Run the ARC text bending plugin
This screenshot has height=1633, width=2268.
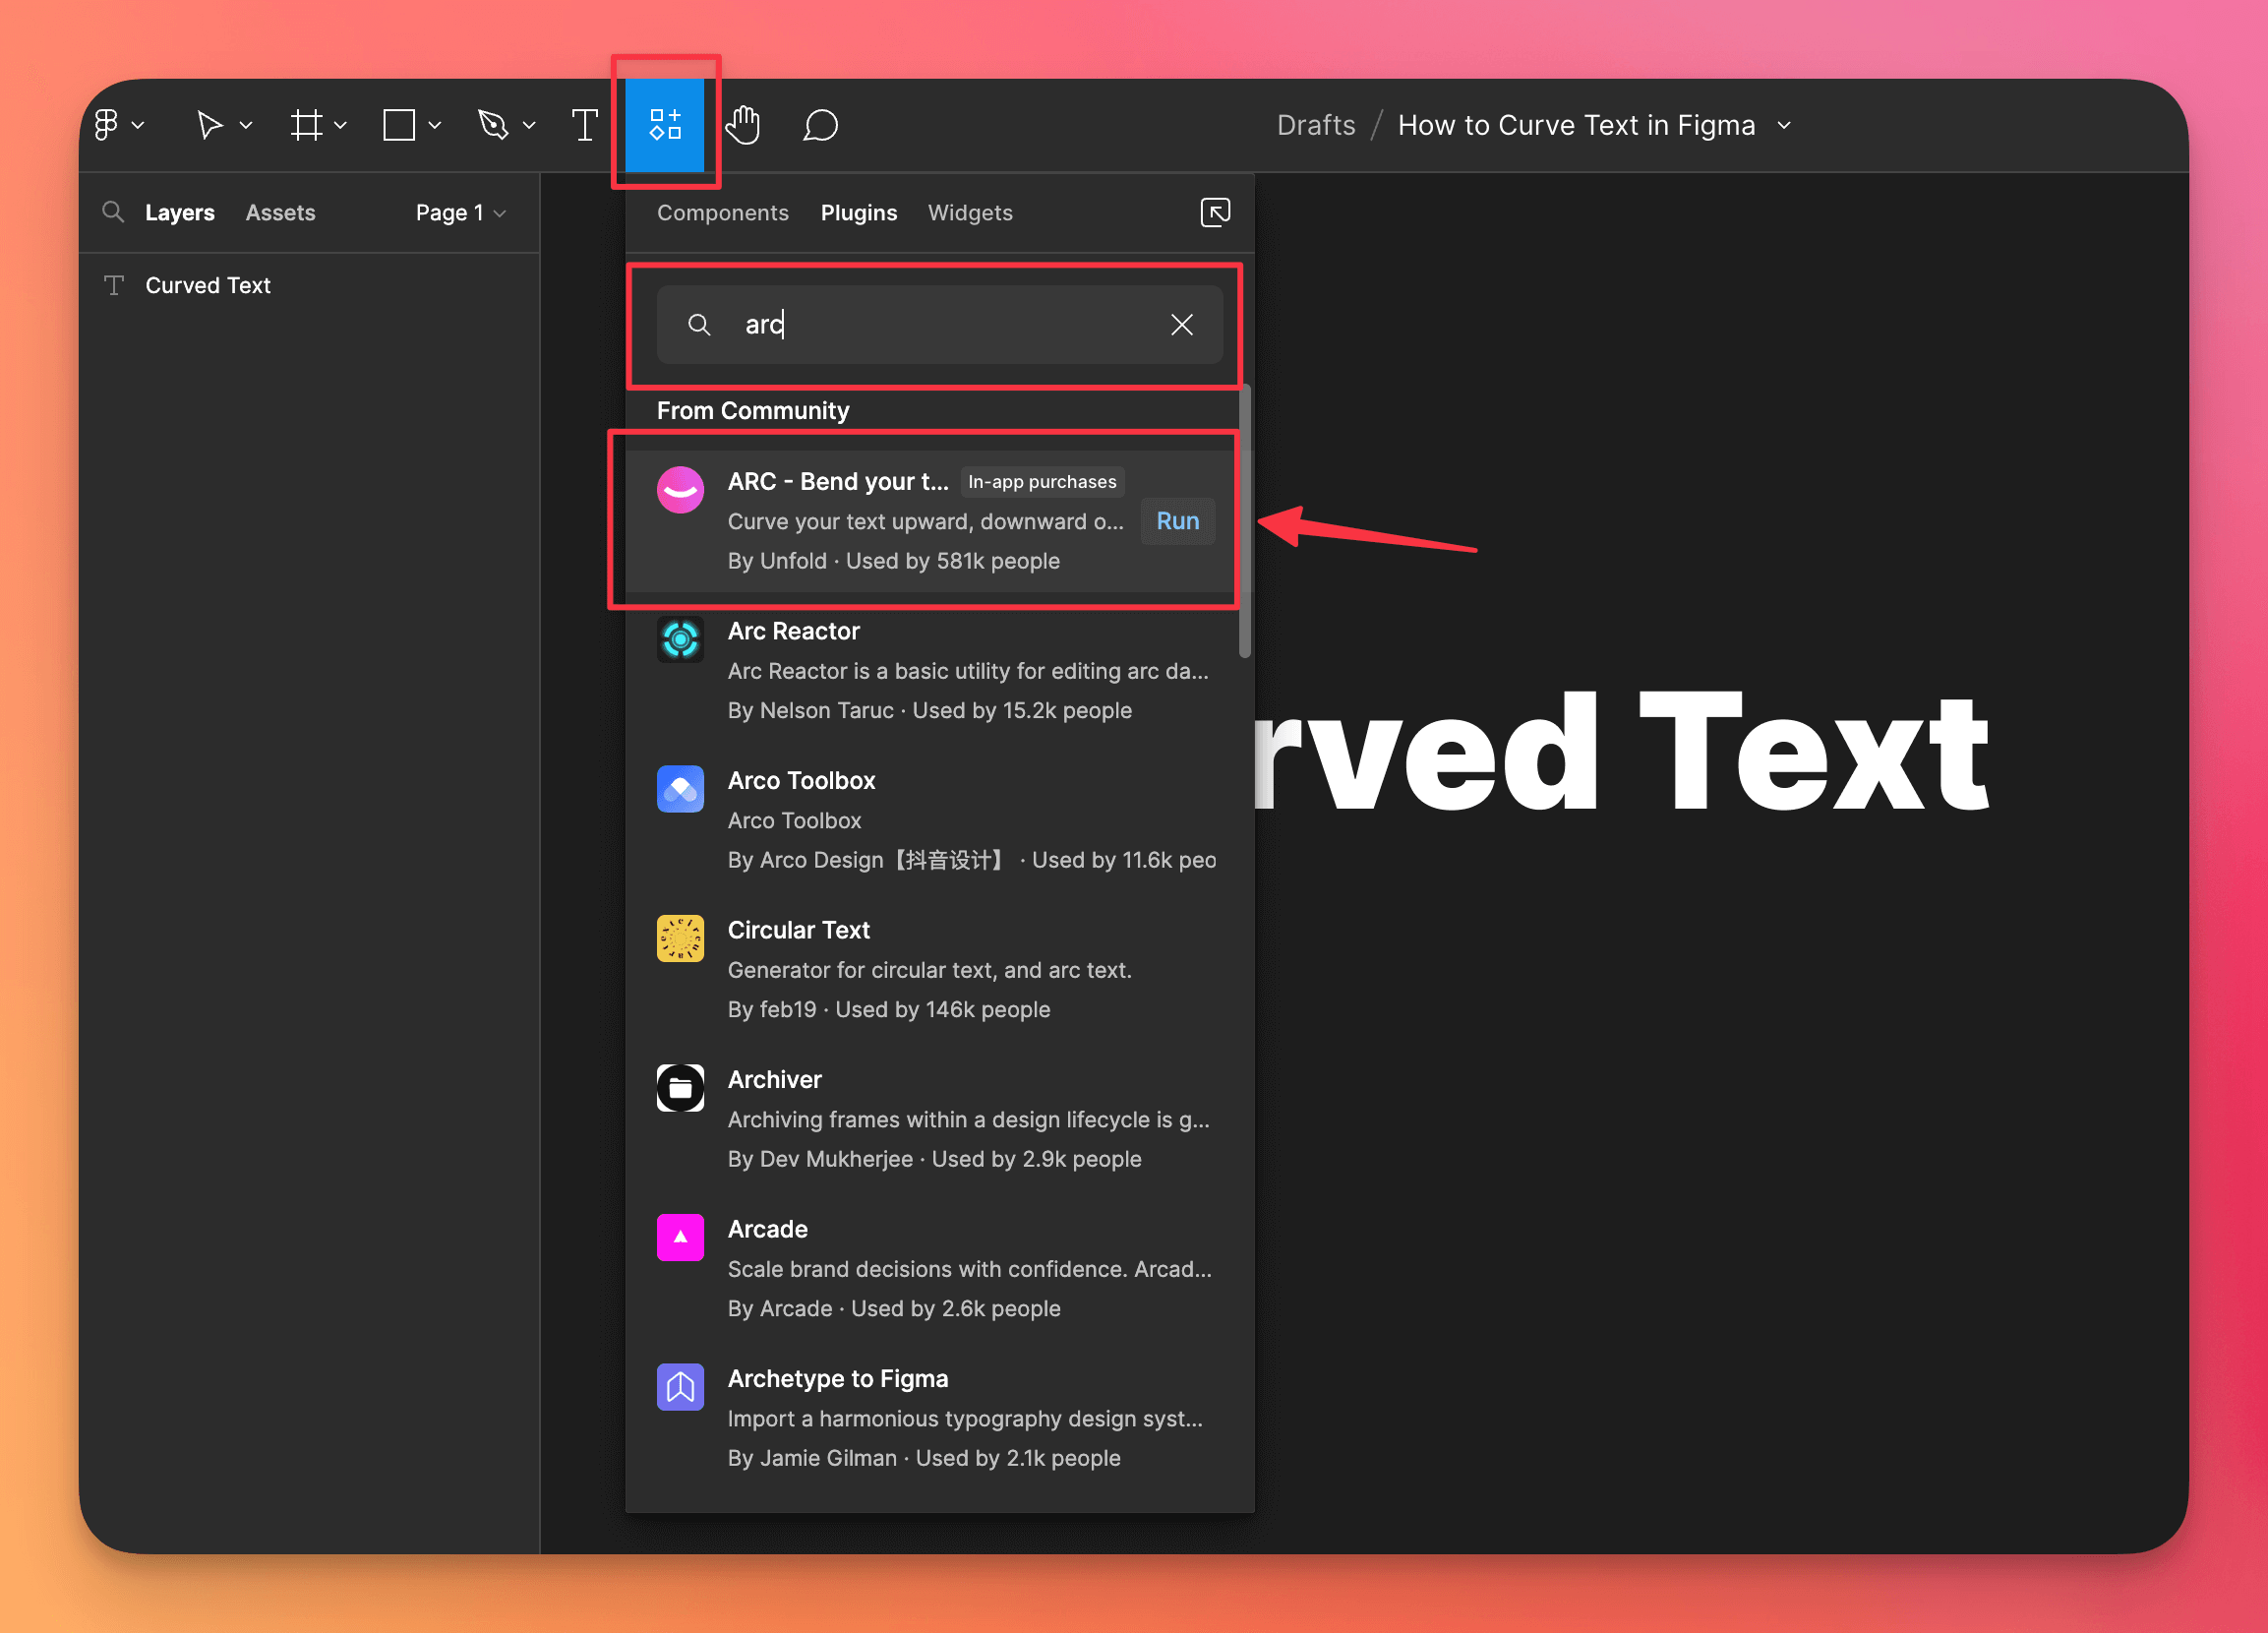[x=1177, y=521]
